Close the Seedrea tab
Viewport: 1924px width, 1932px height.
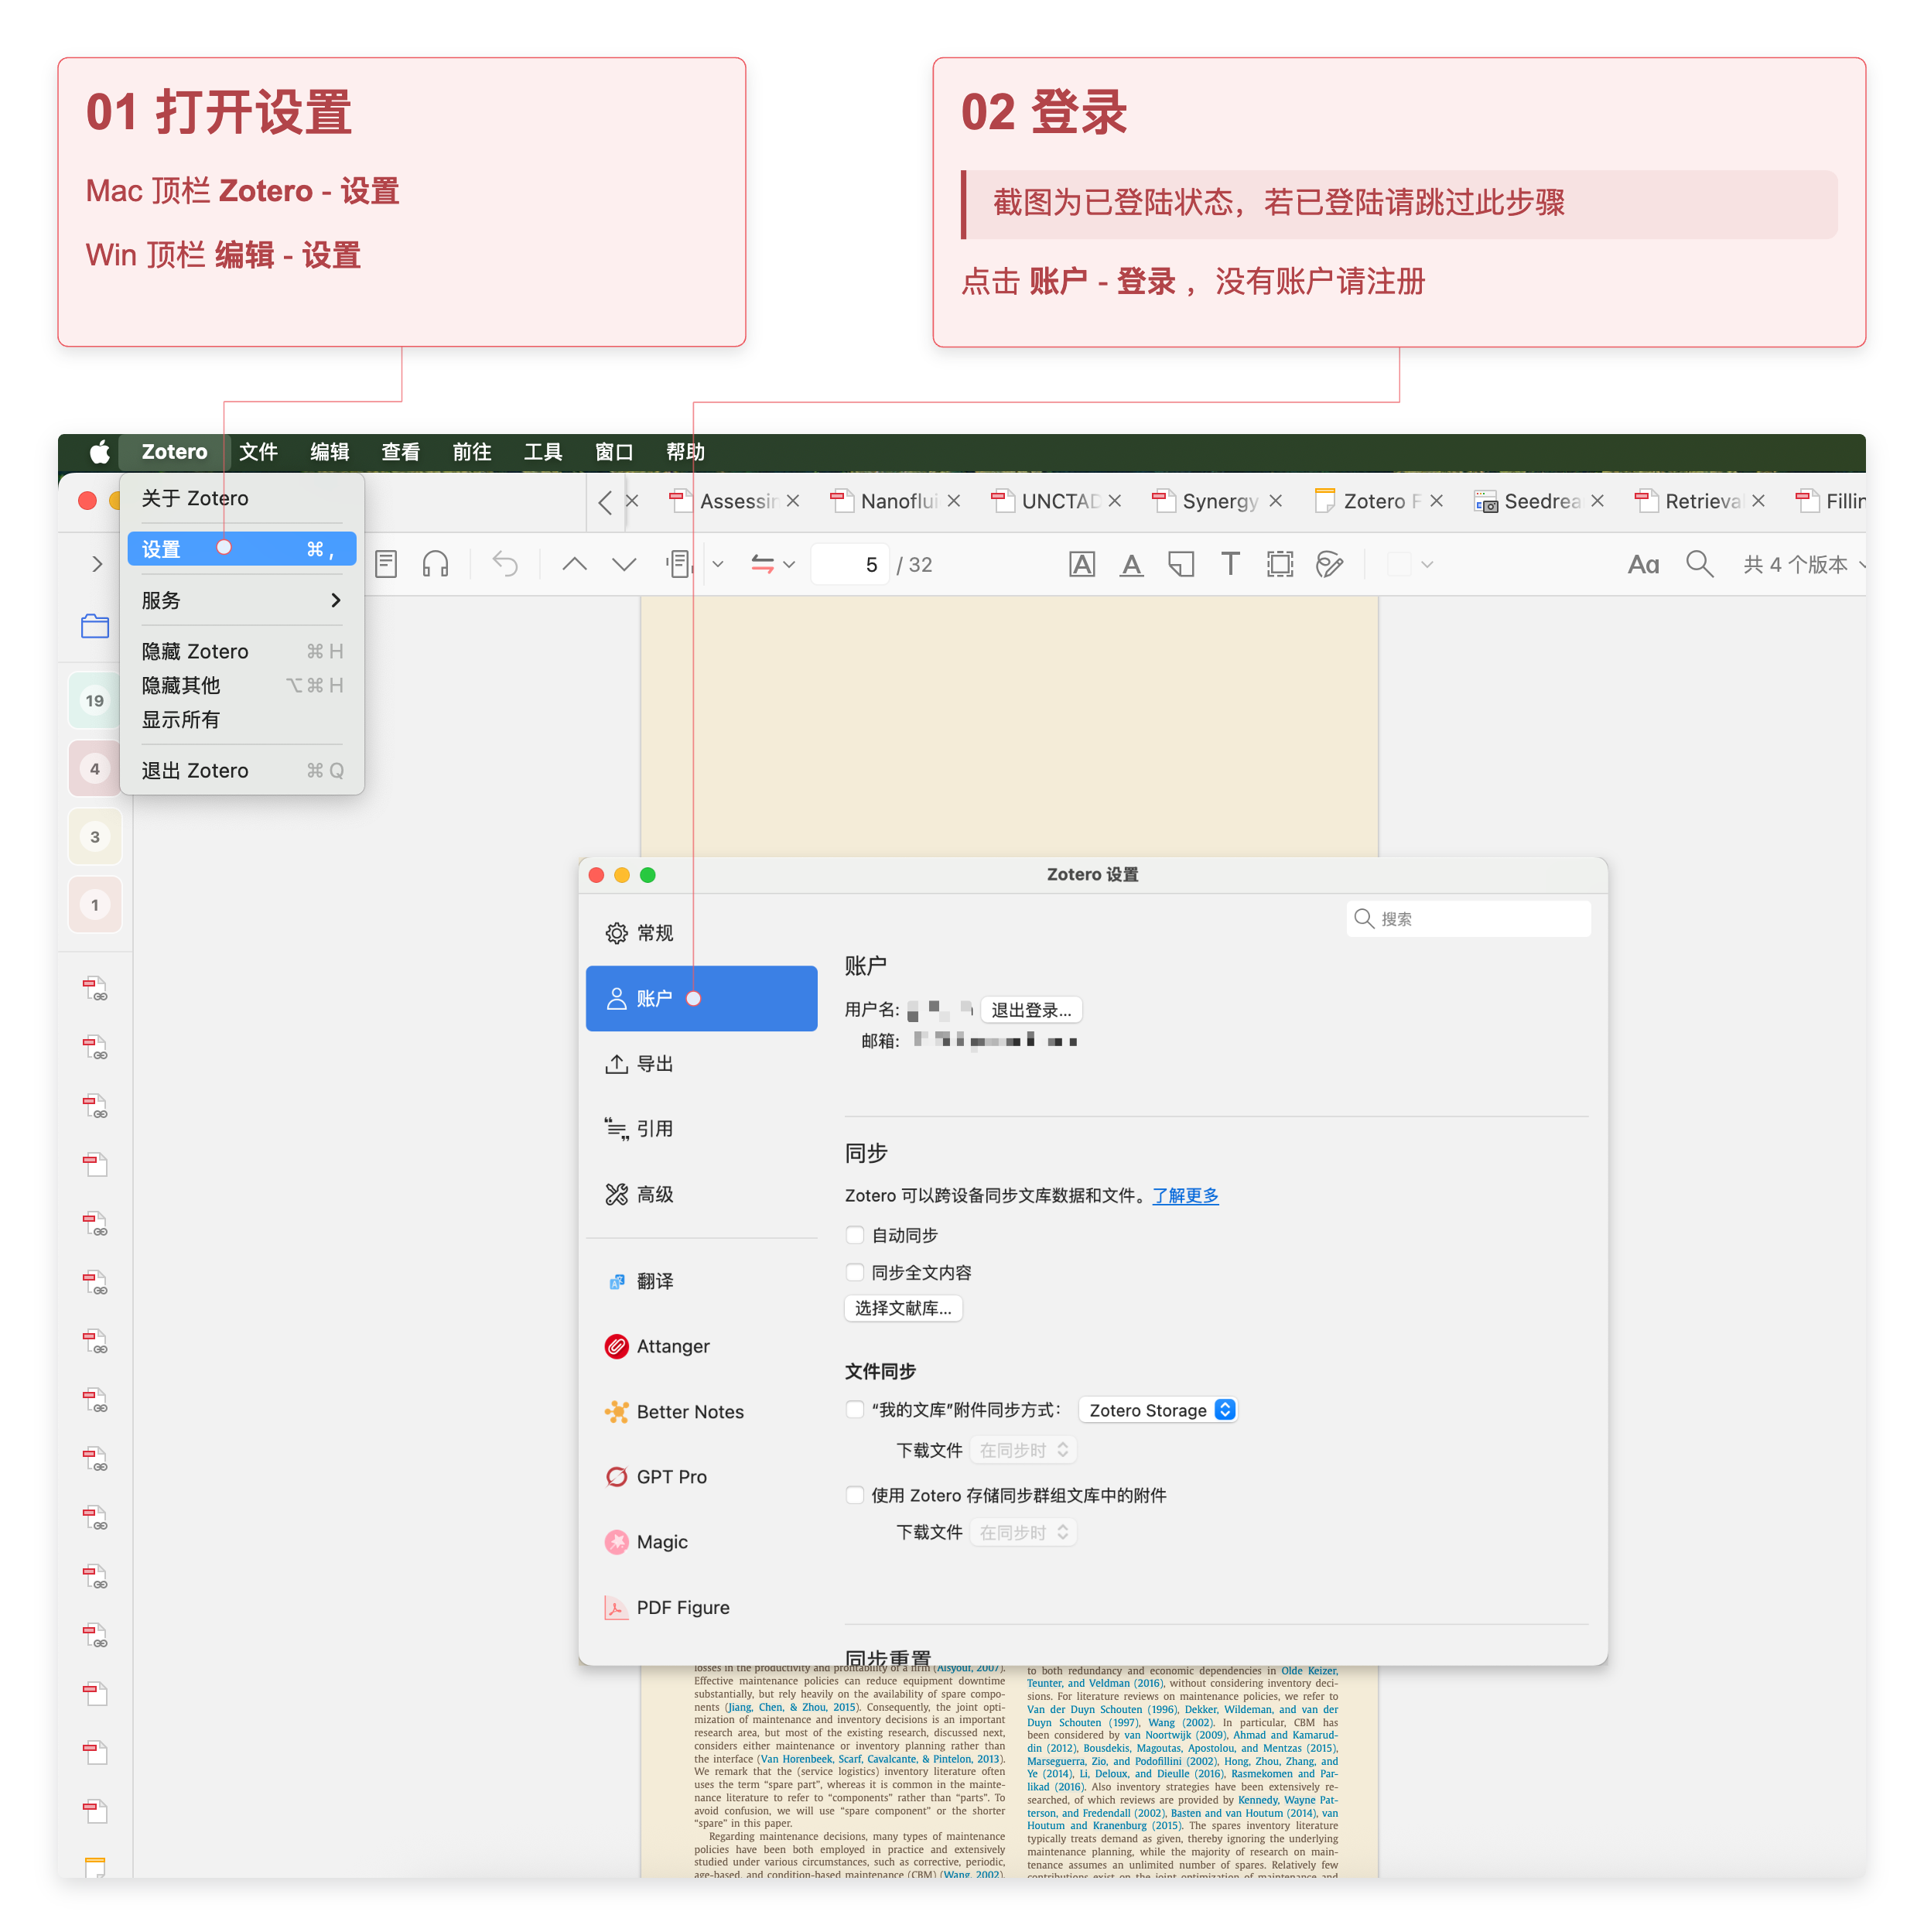(1598, 501)
